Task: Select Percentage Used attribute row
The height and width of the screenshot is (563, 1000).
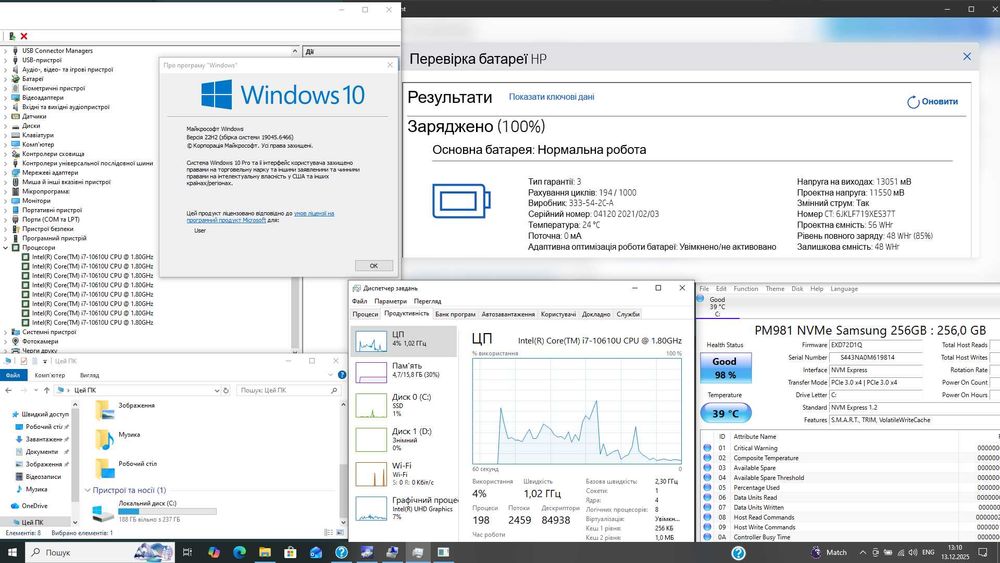Action: pos(848,487)
